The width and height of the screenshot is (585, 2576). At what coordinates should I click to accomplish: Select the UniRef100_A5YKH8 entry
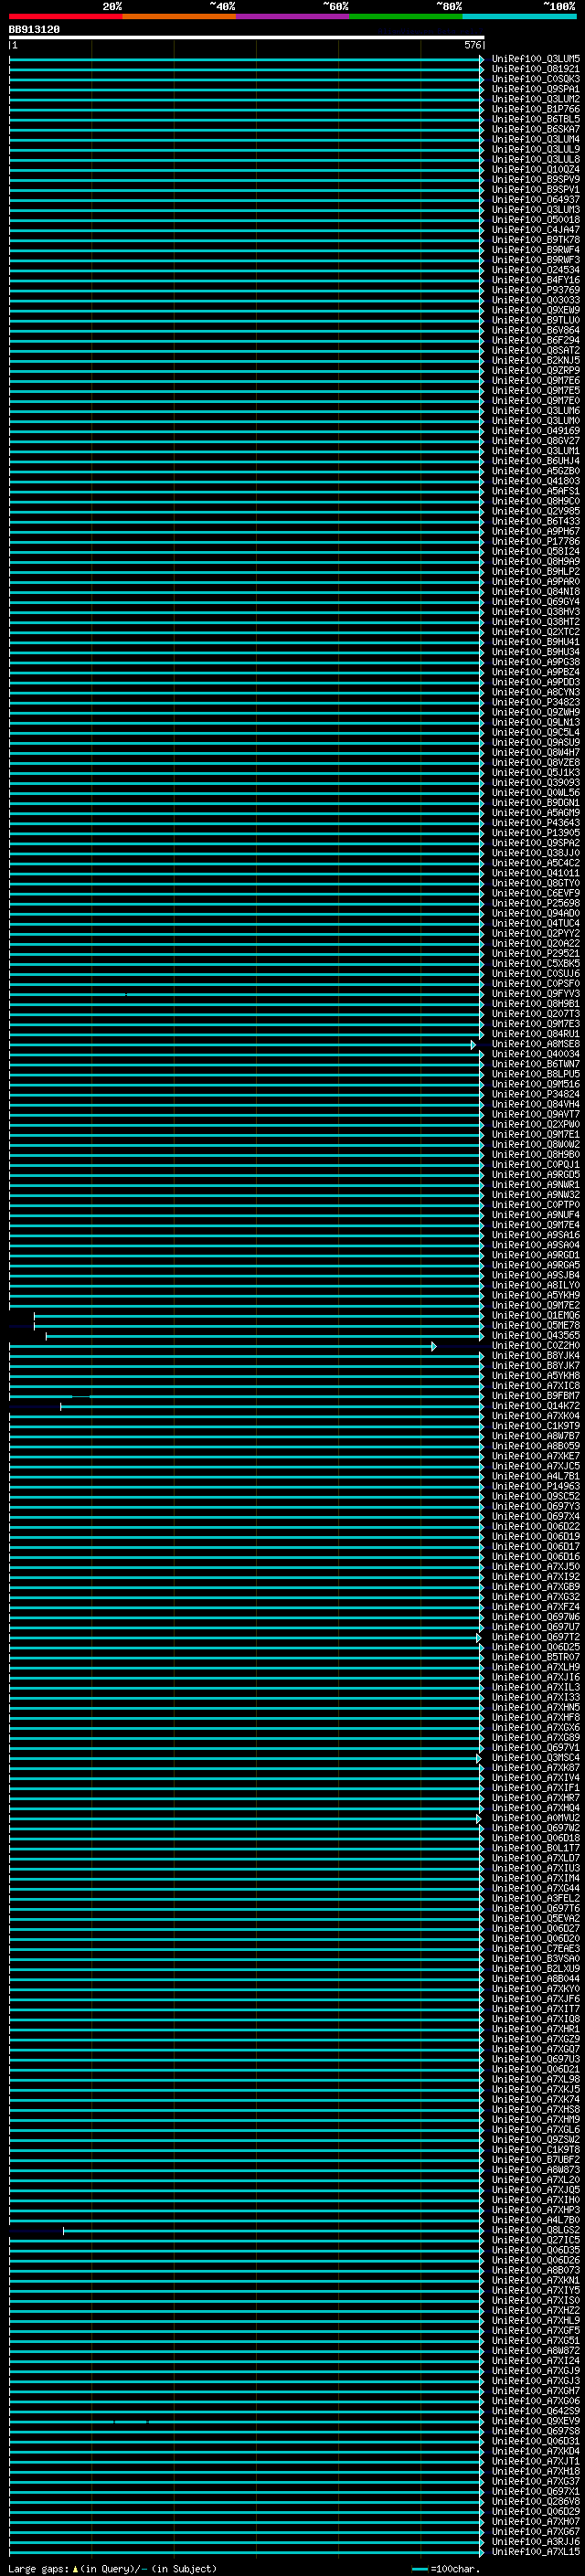point(536,1376)
